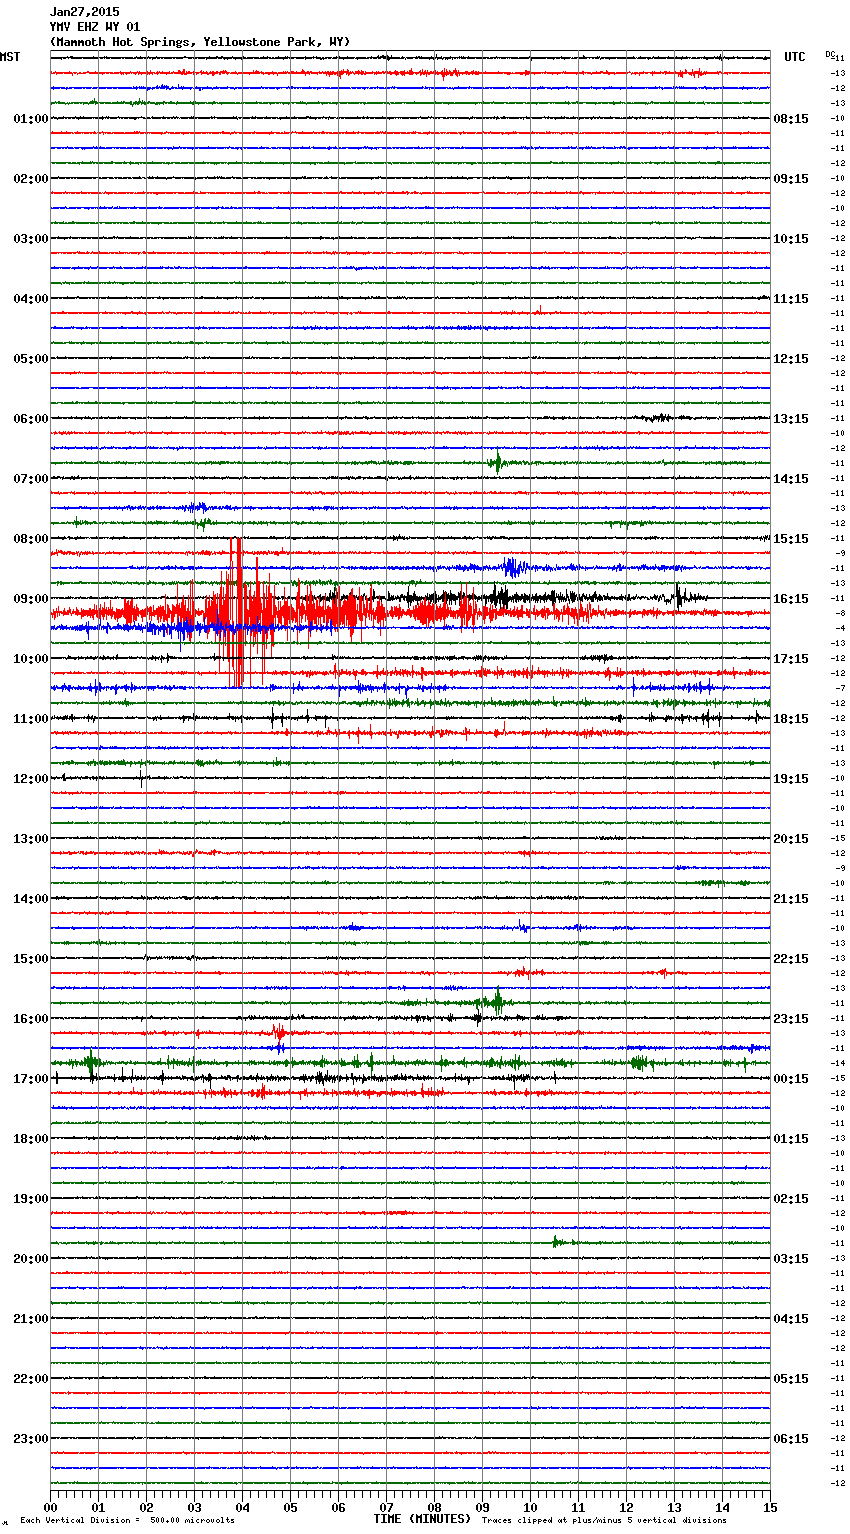Select the 06:15 UTC time label

[791, 1439]
